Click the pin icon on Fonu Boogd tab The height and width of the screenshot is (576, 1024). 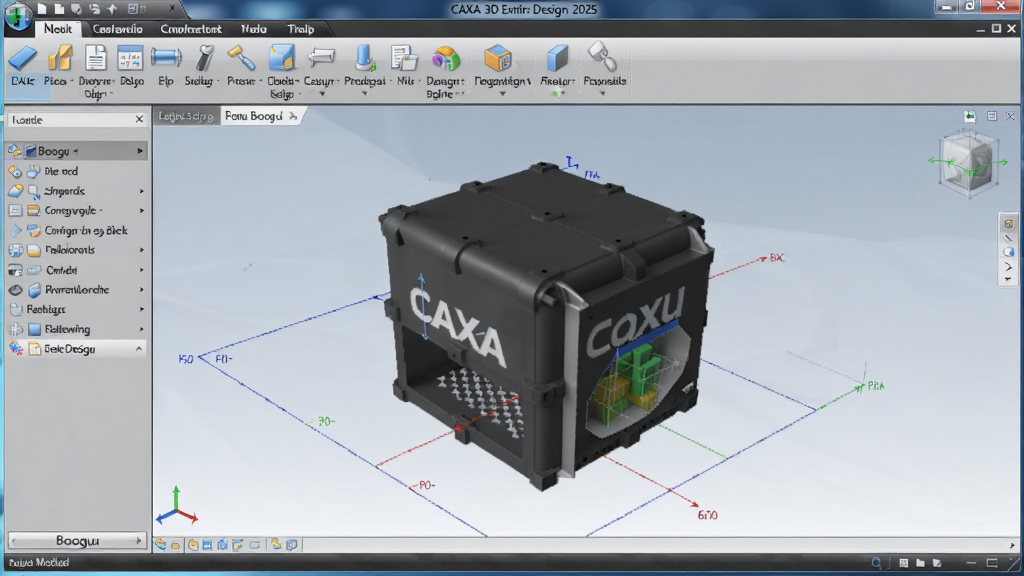293,116
